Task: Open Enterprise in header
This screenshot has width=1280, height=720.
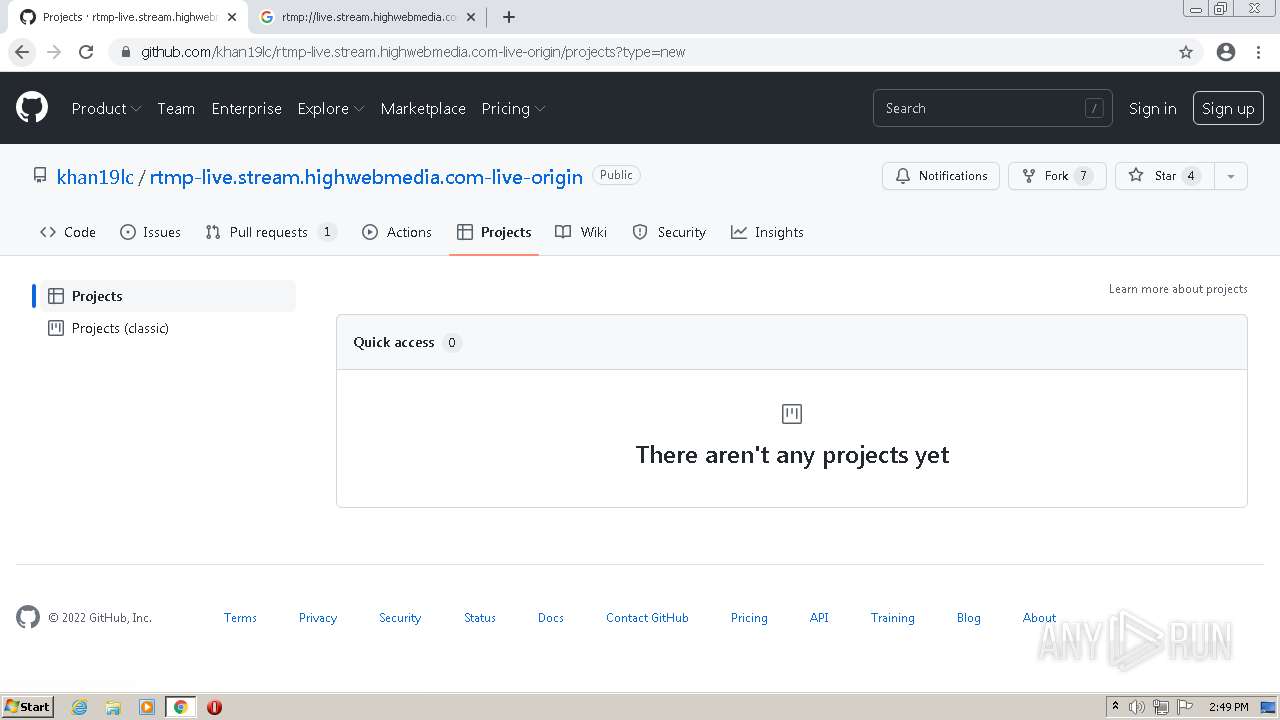Action: tap(246, 108)
